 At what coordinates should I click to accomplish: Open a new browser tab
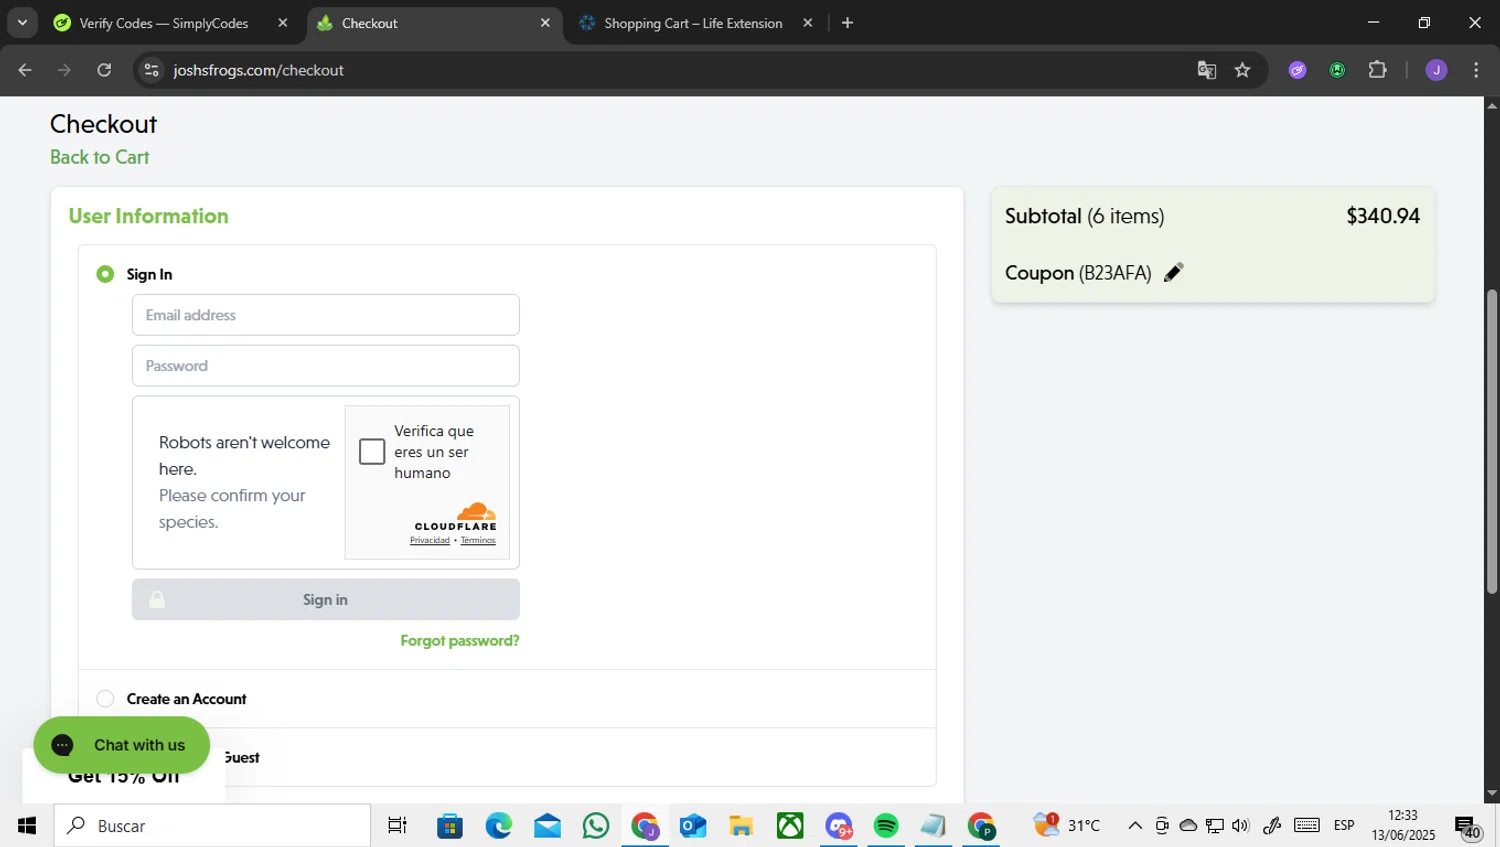tap(847, 23)
